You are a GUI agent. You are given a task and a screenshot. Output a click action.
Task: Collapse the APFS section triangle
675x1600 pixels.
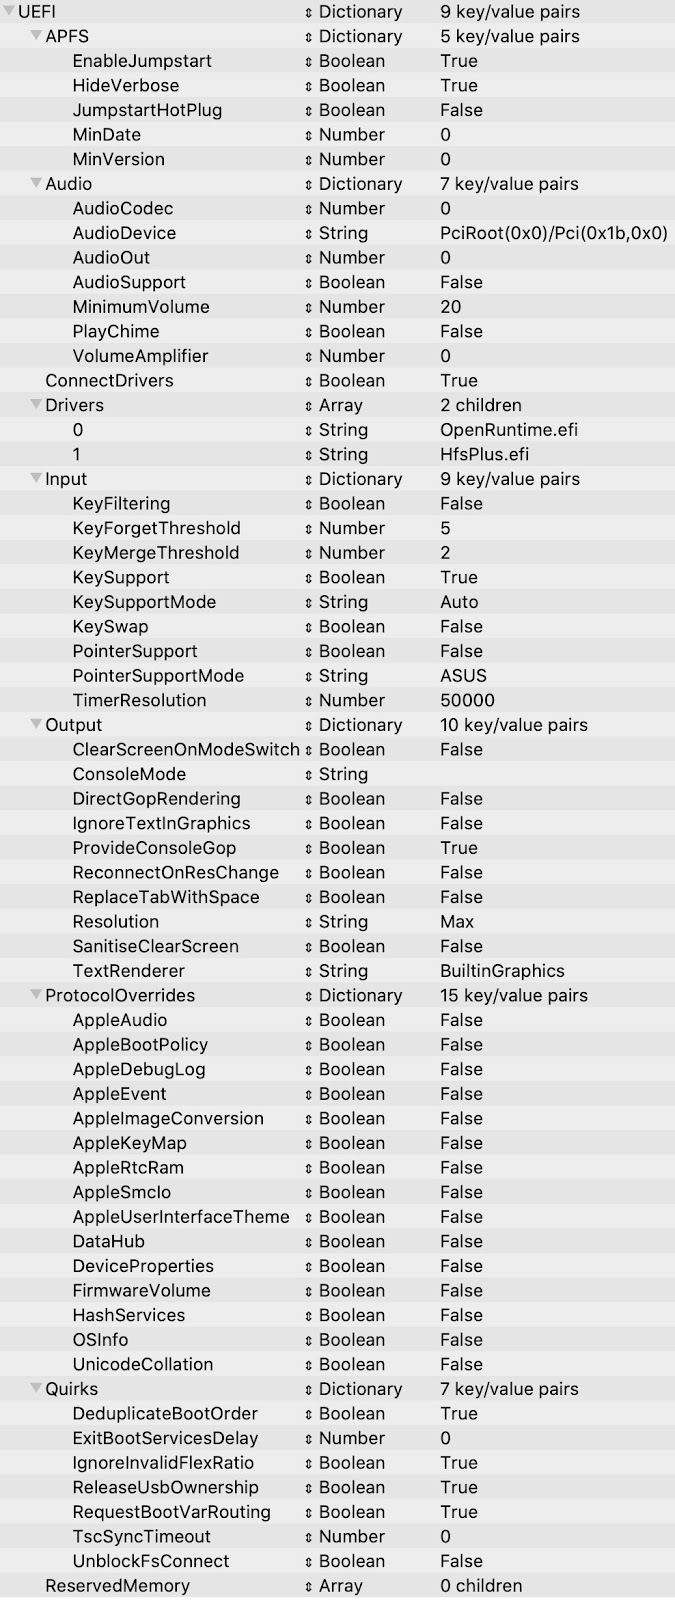point(36,36)
